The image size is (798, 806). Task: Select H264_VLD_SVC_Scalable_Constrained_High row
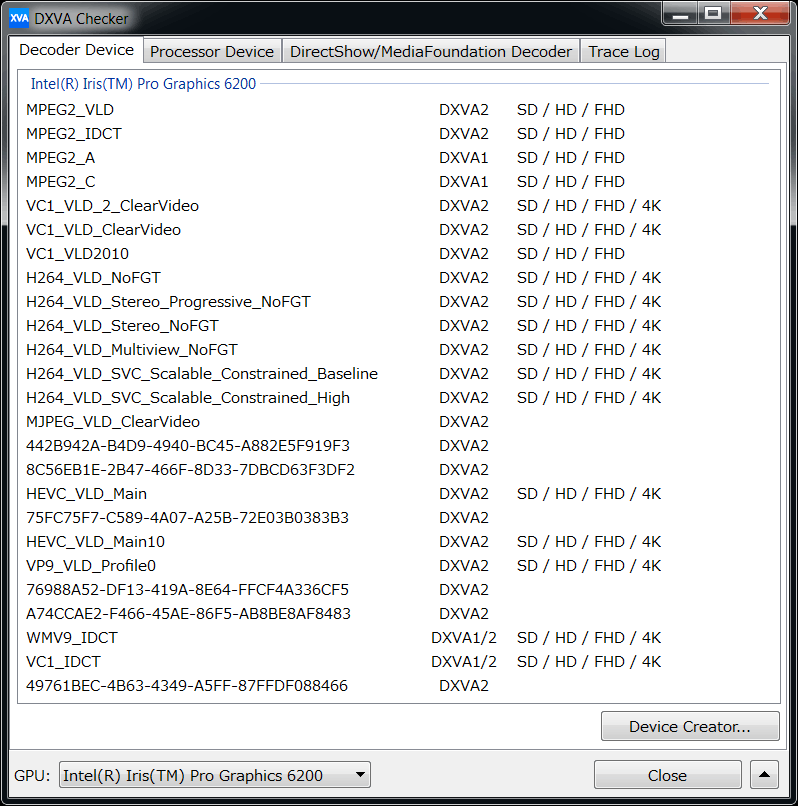click(398, 397)
